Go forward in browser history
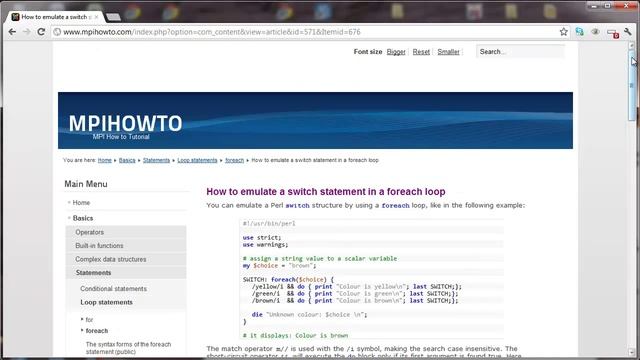This screenshot has width=640, height=360. click(x=27, y=32)
